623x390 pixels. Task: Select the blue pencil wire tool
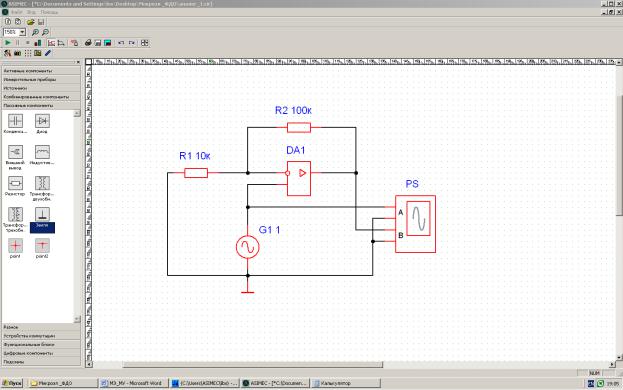(48, 53)
